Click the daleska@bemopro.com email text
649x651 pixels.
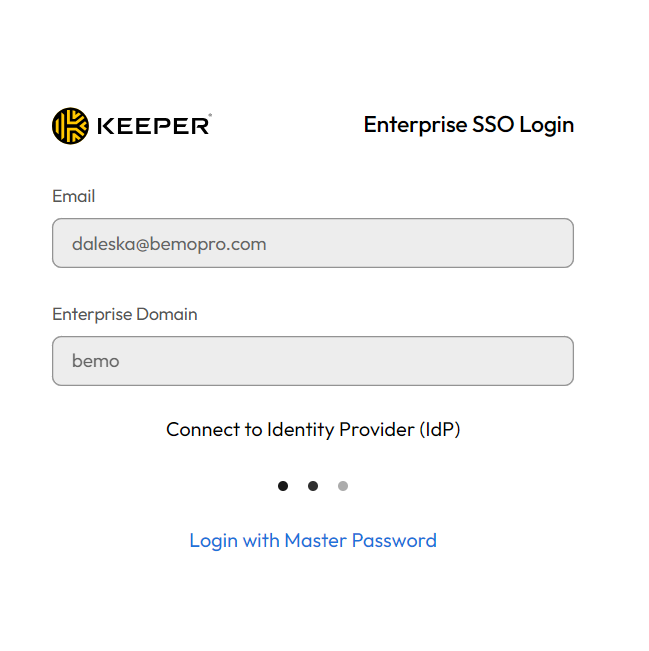coord(169,243)
